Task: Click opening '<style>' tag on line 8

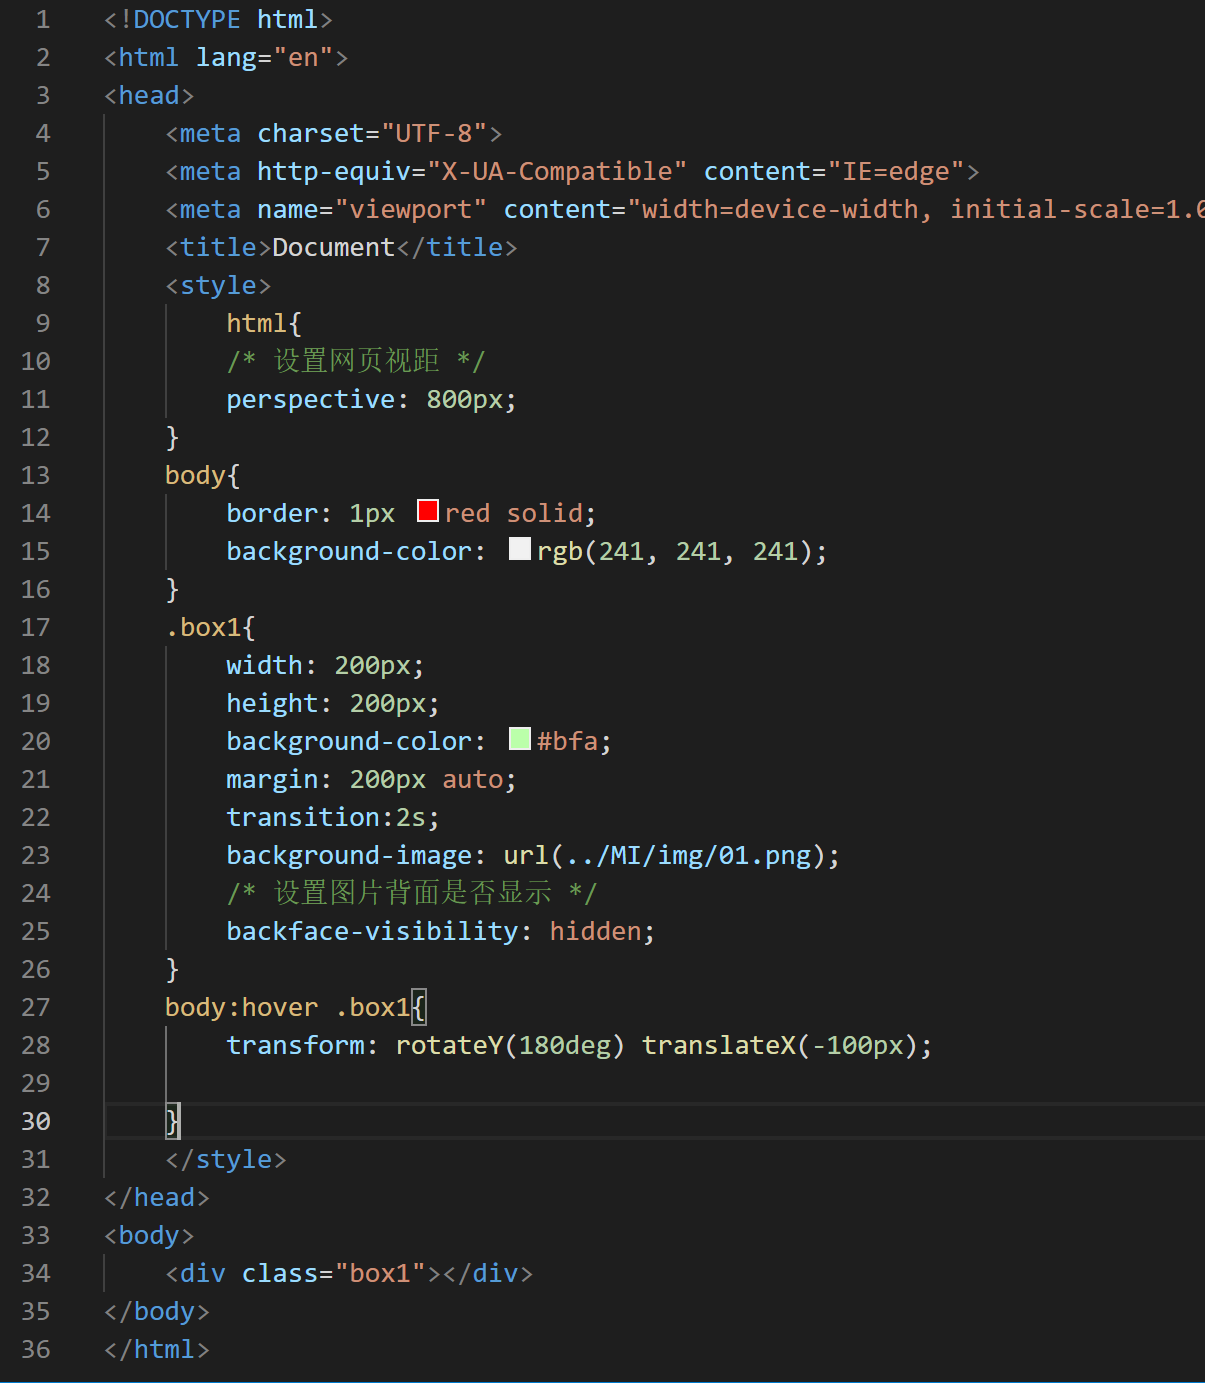Action: coord(218,285)
